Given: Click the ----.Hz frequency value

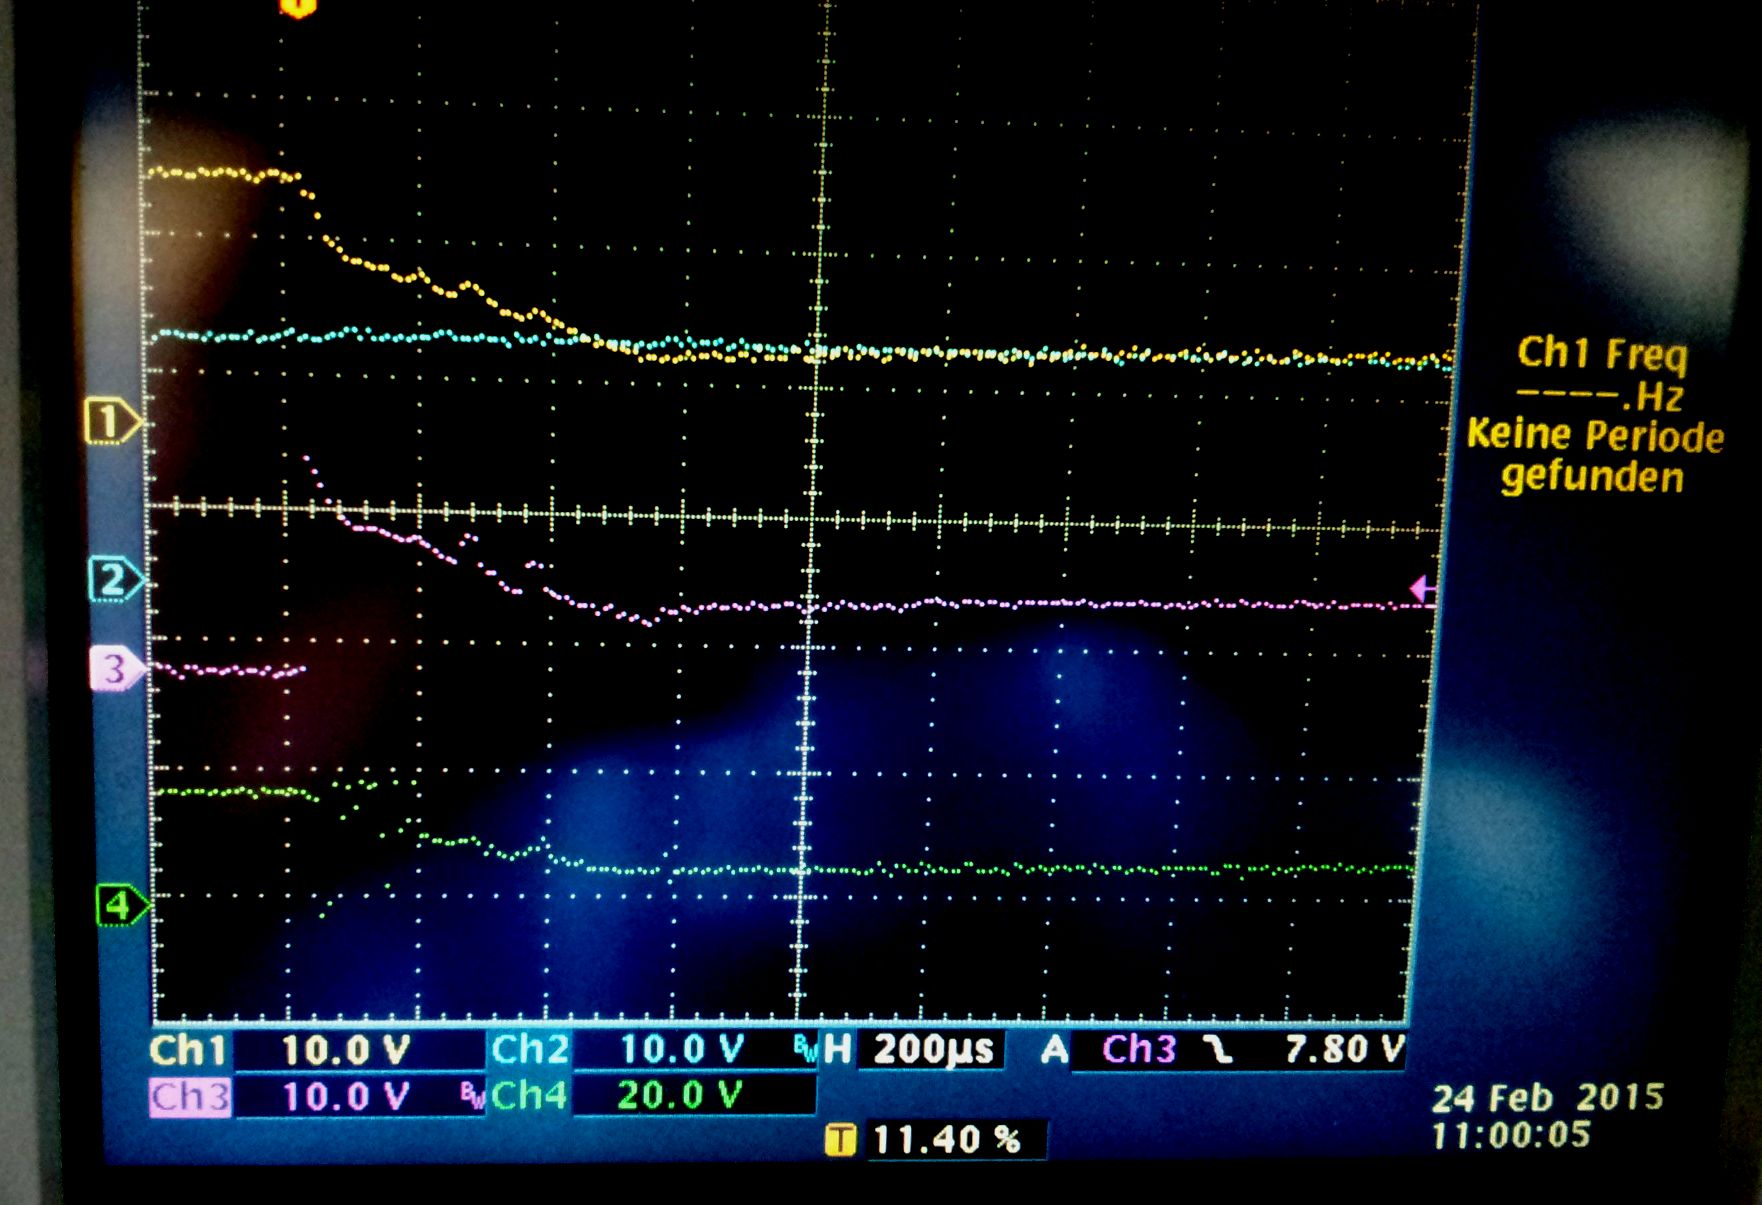Looking at the screenshot, I should click(1600, 397).
